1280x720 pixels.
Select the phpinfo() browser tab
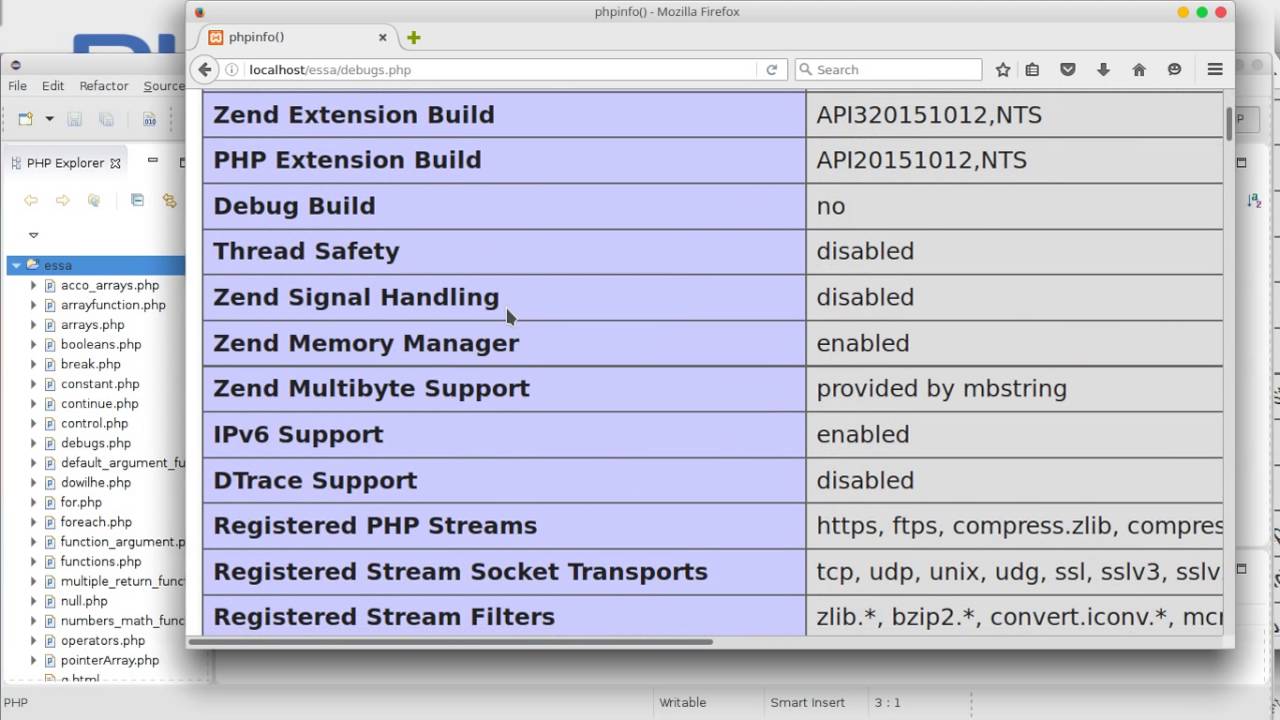click(x=297, y=37)
